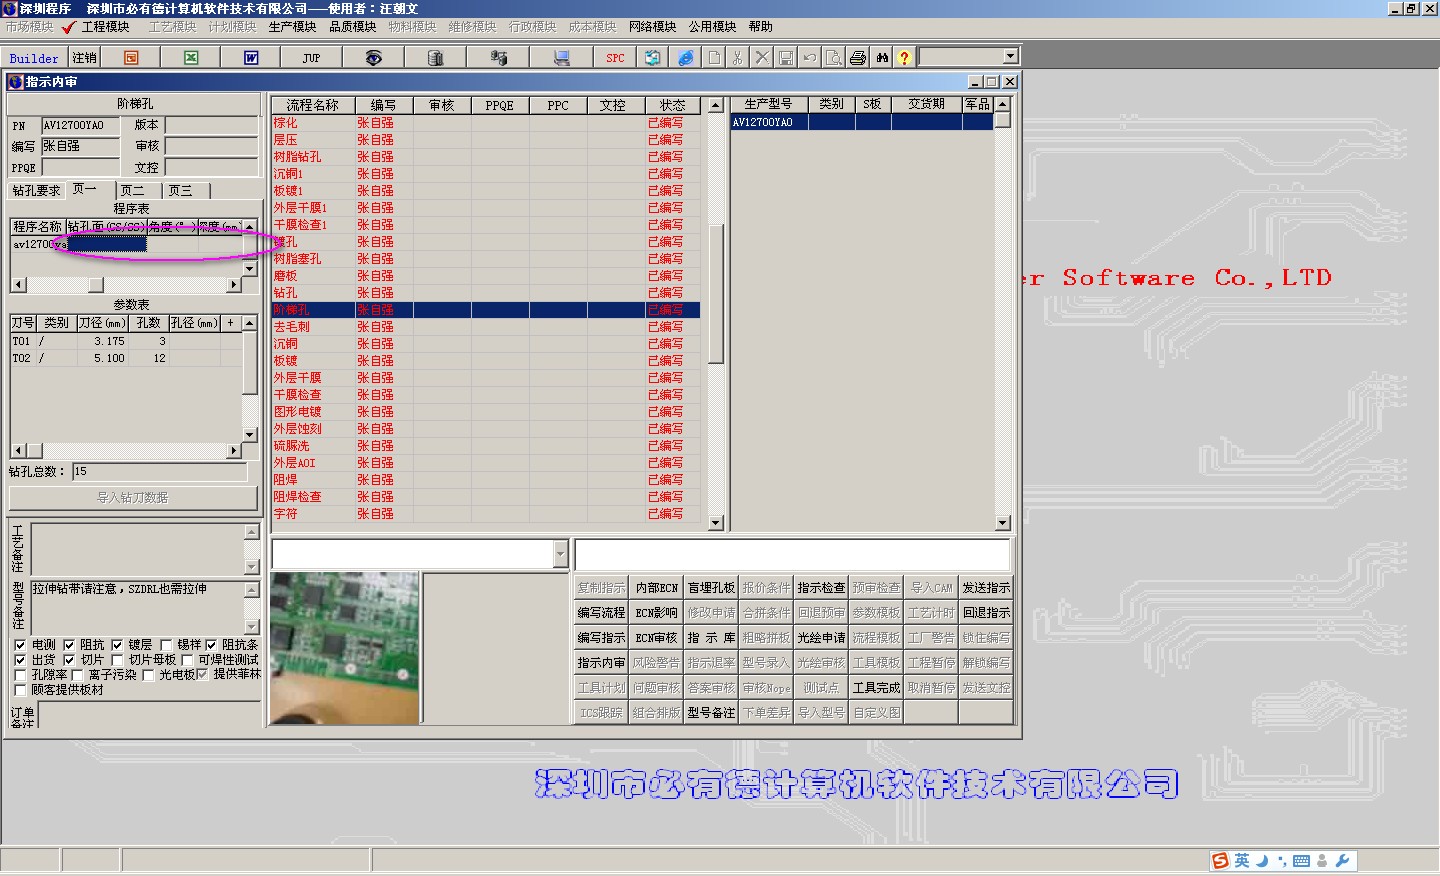The width and height of the screenshot is (1440, 876).
Task: Click the Word export toolbar icon
Action: (251, 58)
